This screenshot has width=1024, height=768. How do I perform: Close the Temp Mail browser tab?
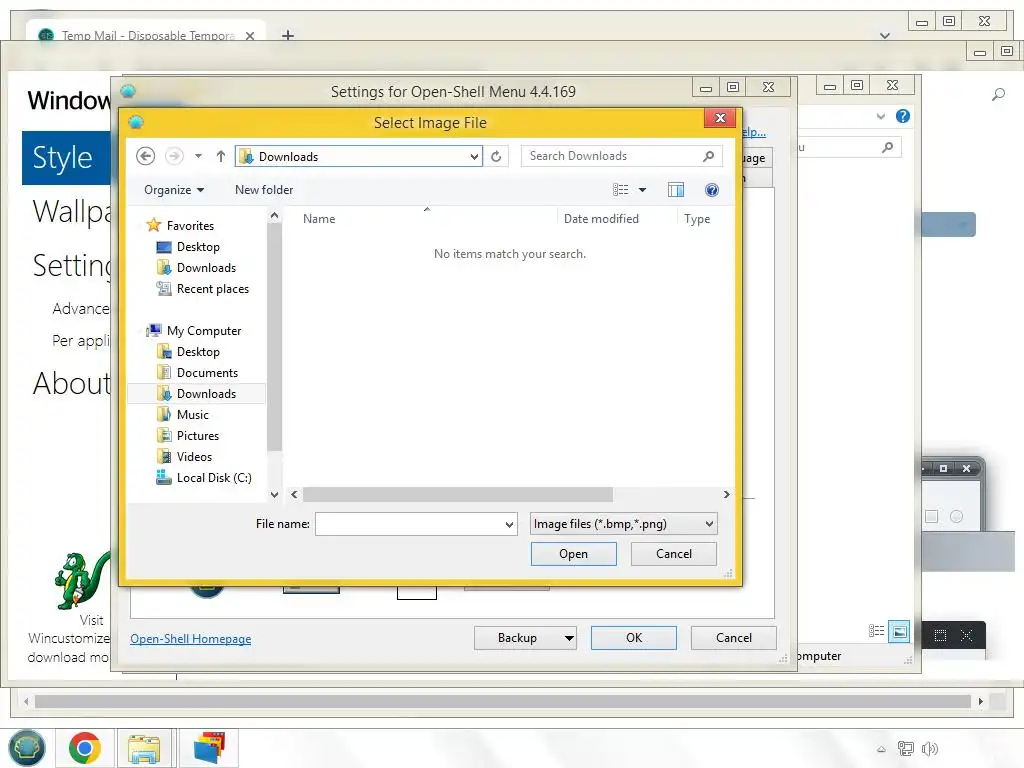pyautogui.click(x=250, y=36)
